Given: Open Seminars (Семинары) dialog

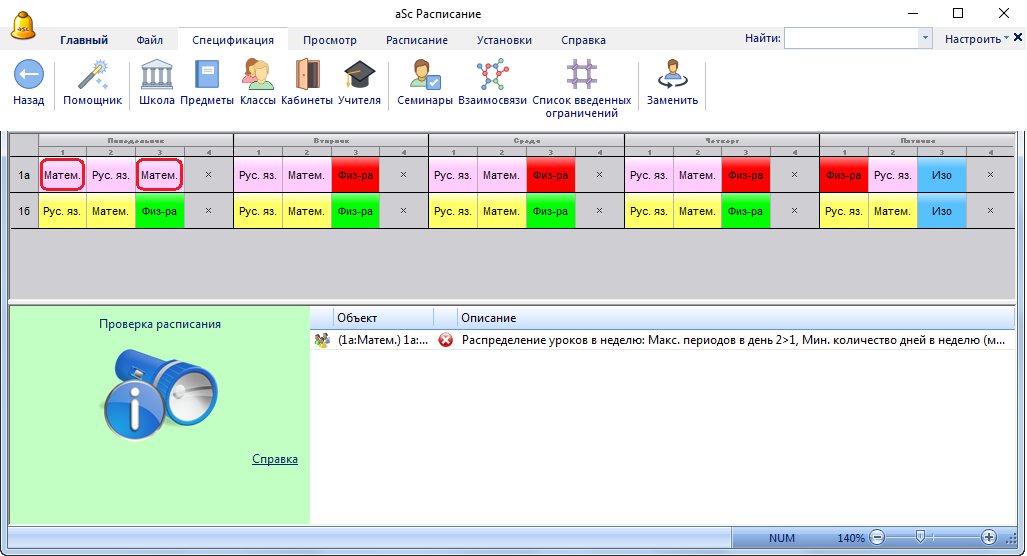Looking at the screenshot, I should click(424, 76).
